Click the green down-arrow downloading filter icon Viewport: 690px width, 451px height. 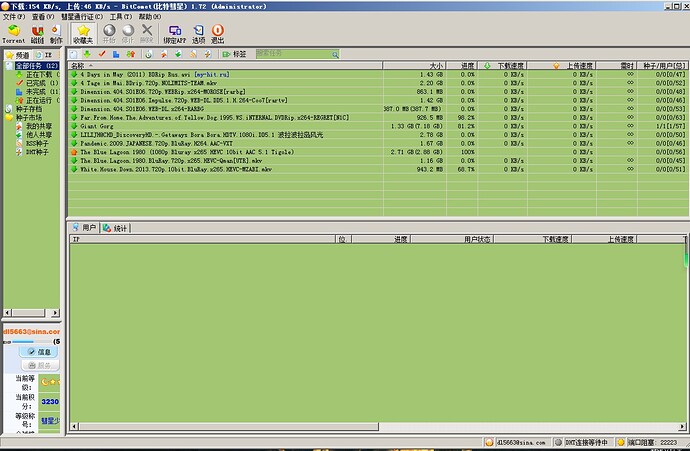(87, 54)
